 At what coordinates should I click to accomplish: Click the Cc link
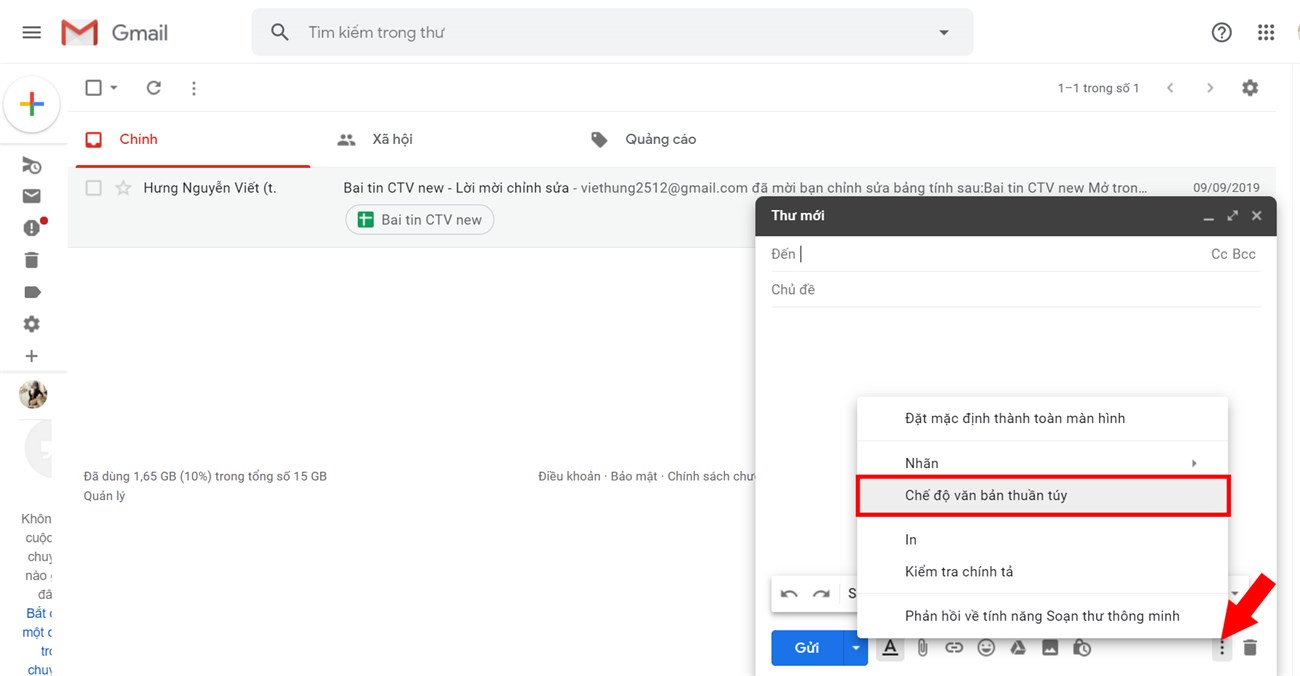pos(1219,254)
